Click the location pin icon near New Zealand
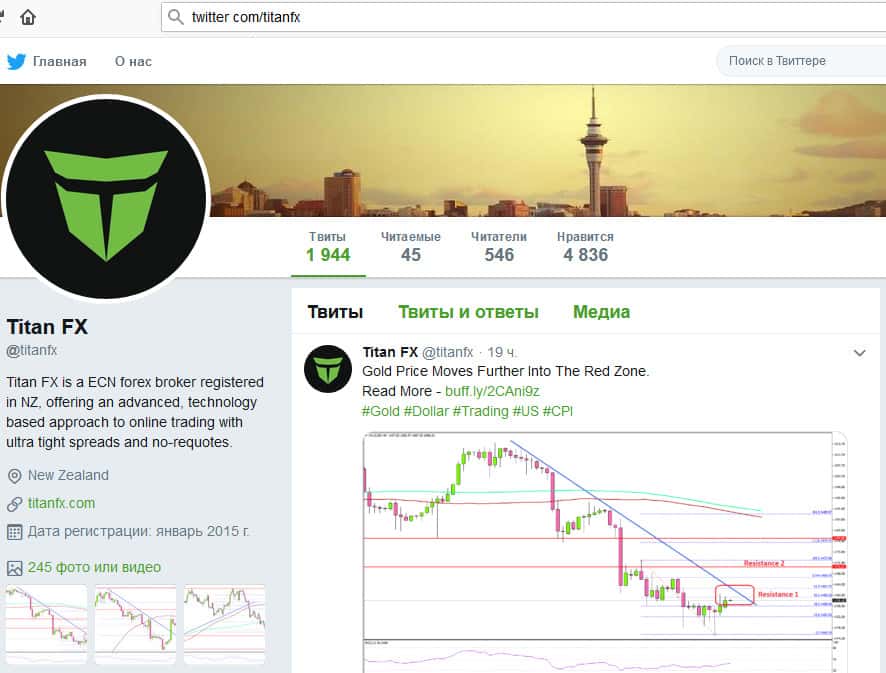This screenshot has width=886, height=673. (x=15, y=476)
